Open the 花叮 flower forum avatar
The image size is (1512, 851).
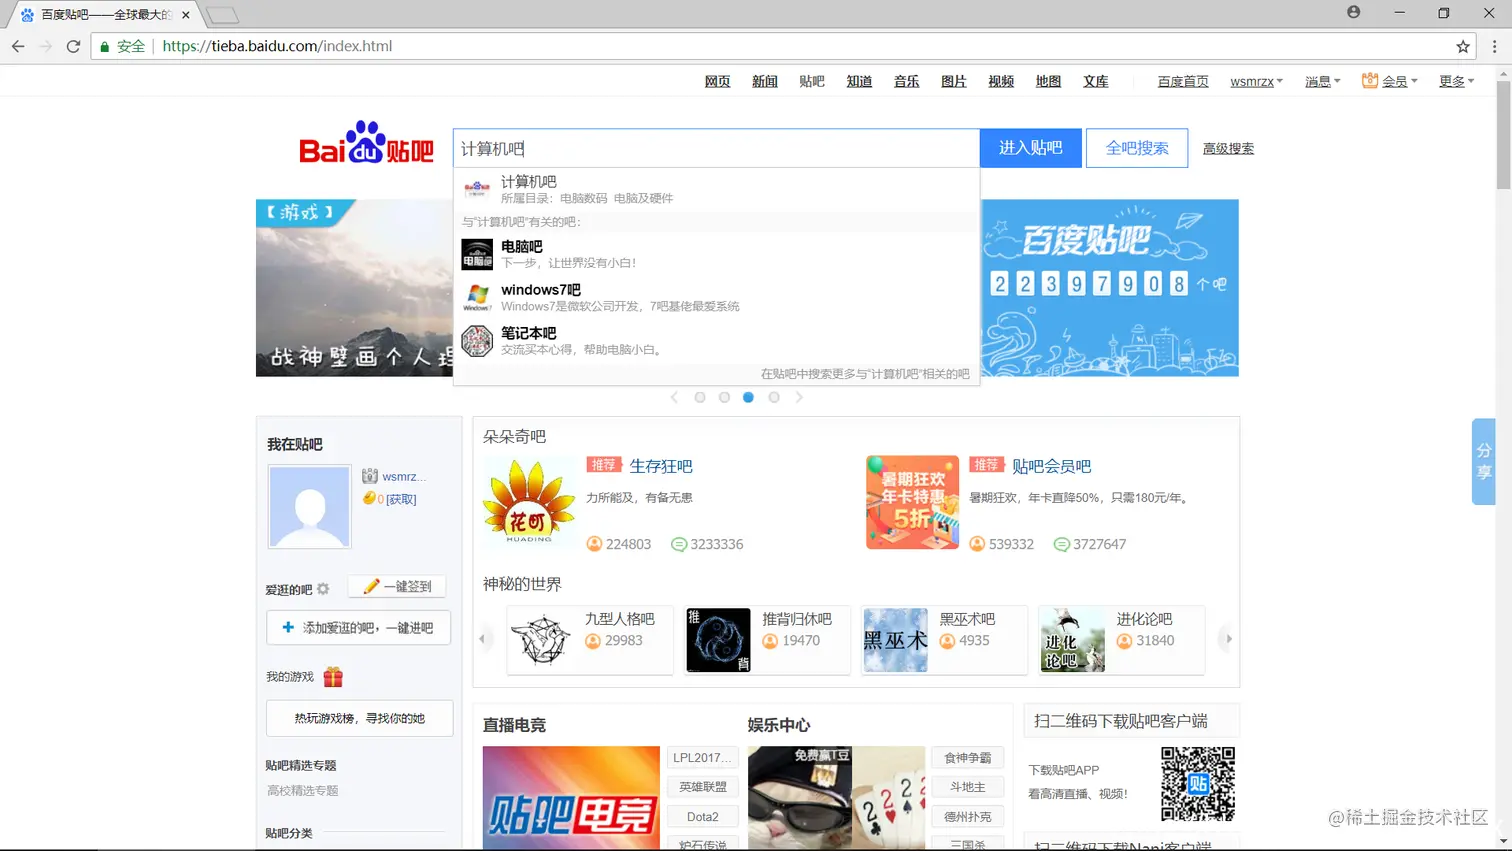click(x=528, y=502)
